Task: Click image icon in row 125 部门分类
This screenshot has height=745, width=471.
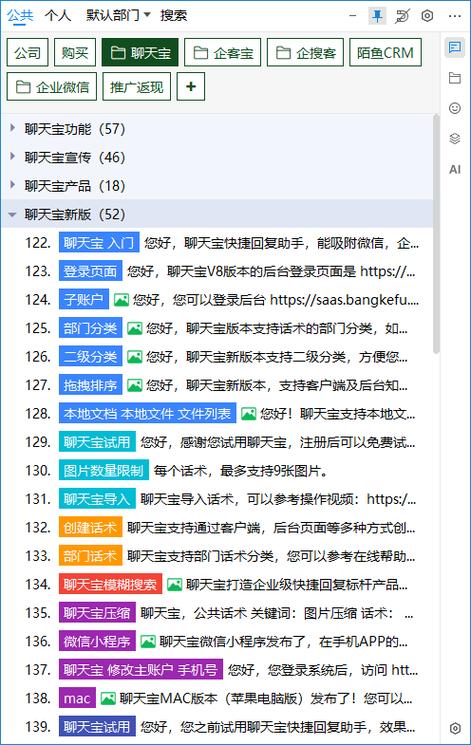Action: click(135, 329)
